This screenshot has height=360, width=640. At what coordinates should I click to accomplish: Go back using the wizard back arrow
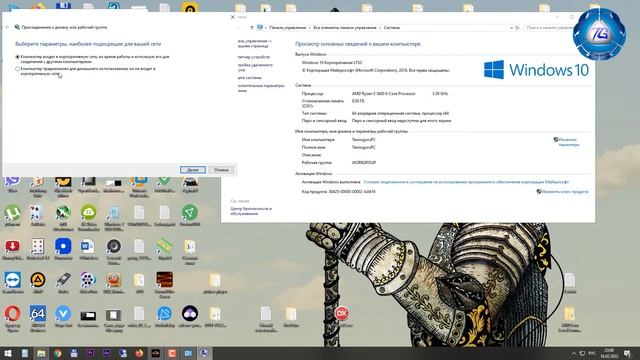point(7,27)
